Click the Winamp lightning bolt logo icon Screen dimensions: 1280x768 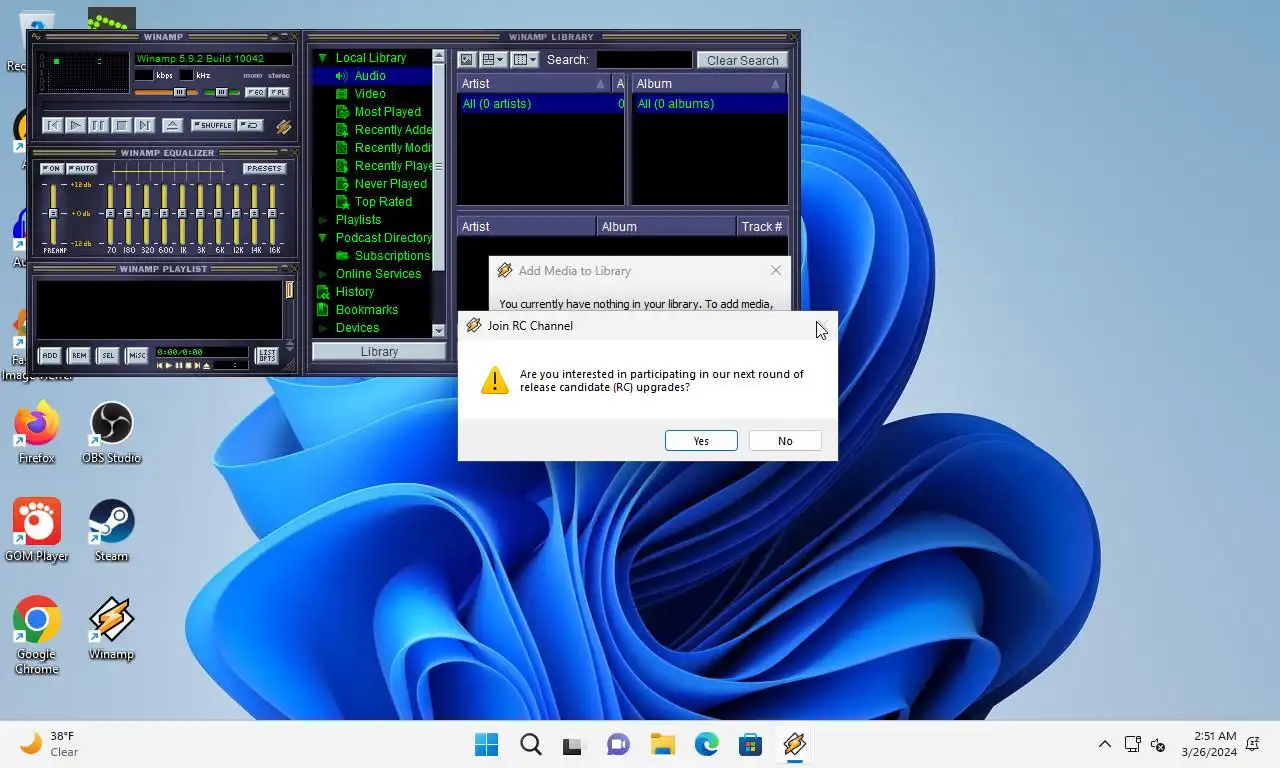(283, 127)
